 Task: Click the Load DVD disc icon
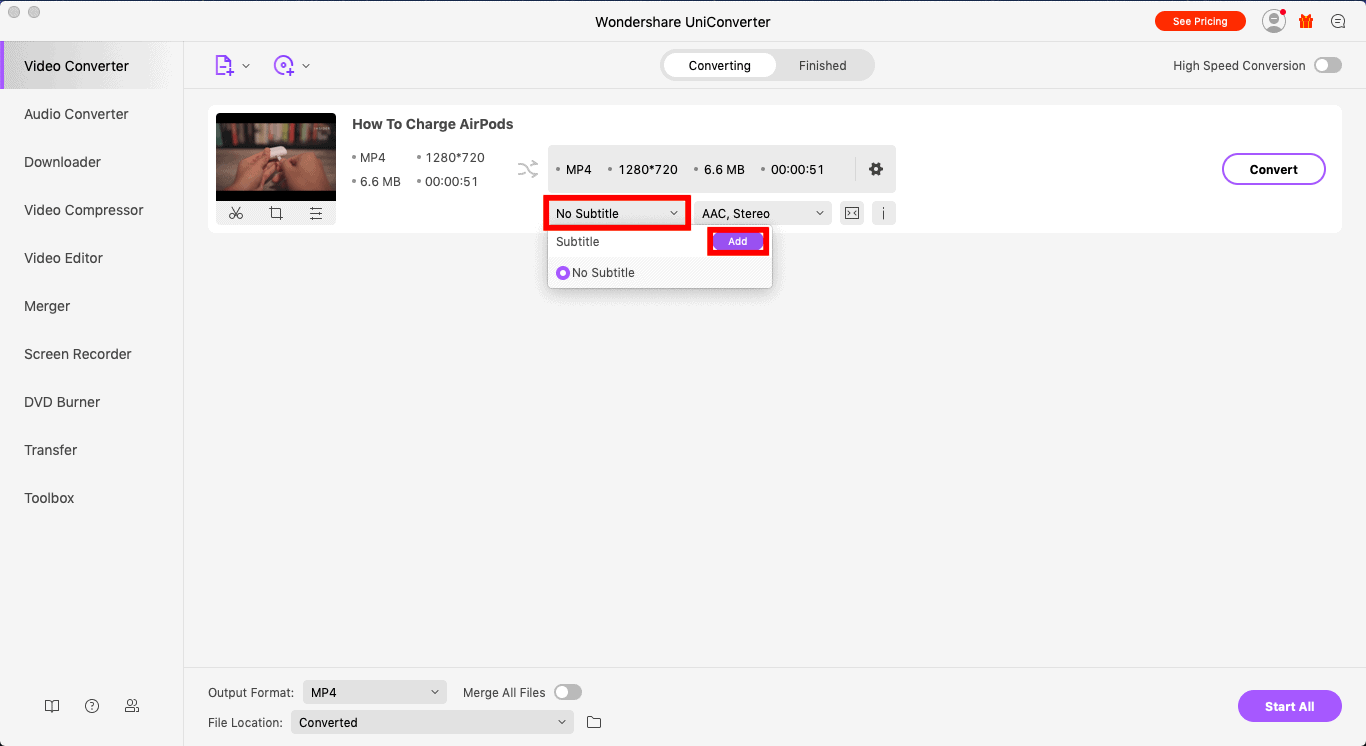pyautogui.click(x=284, y=66)
